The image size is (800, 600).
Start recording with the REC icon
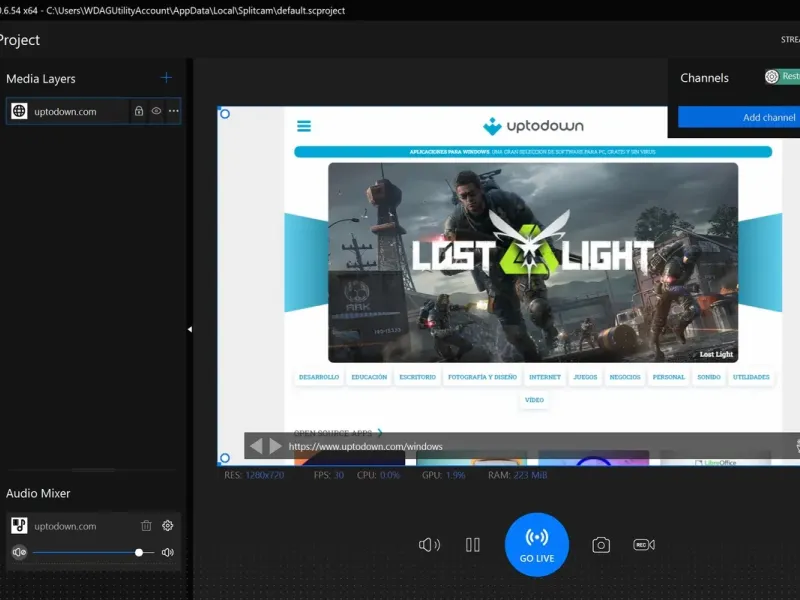[x=644, y=545]
